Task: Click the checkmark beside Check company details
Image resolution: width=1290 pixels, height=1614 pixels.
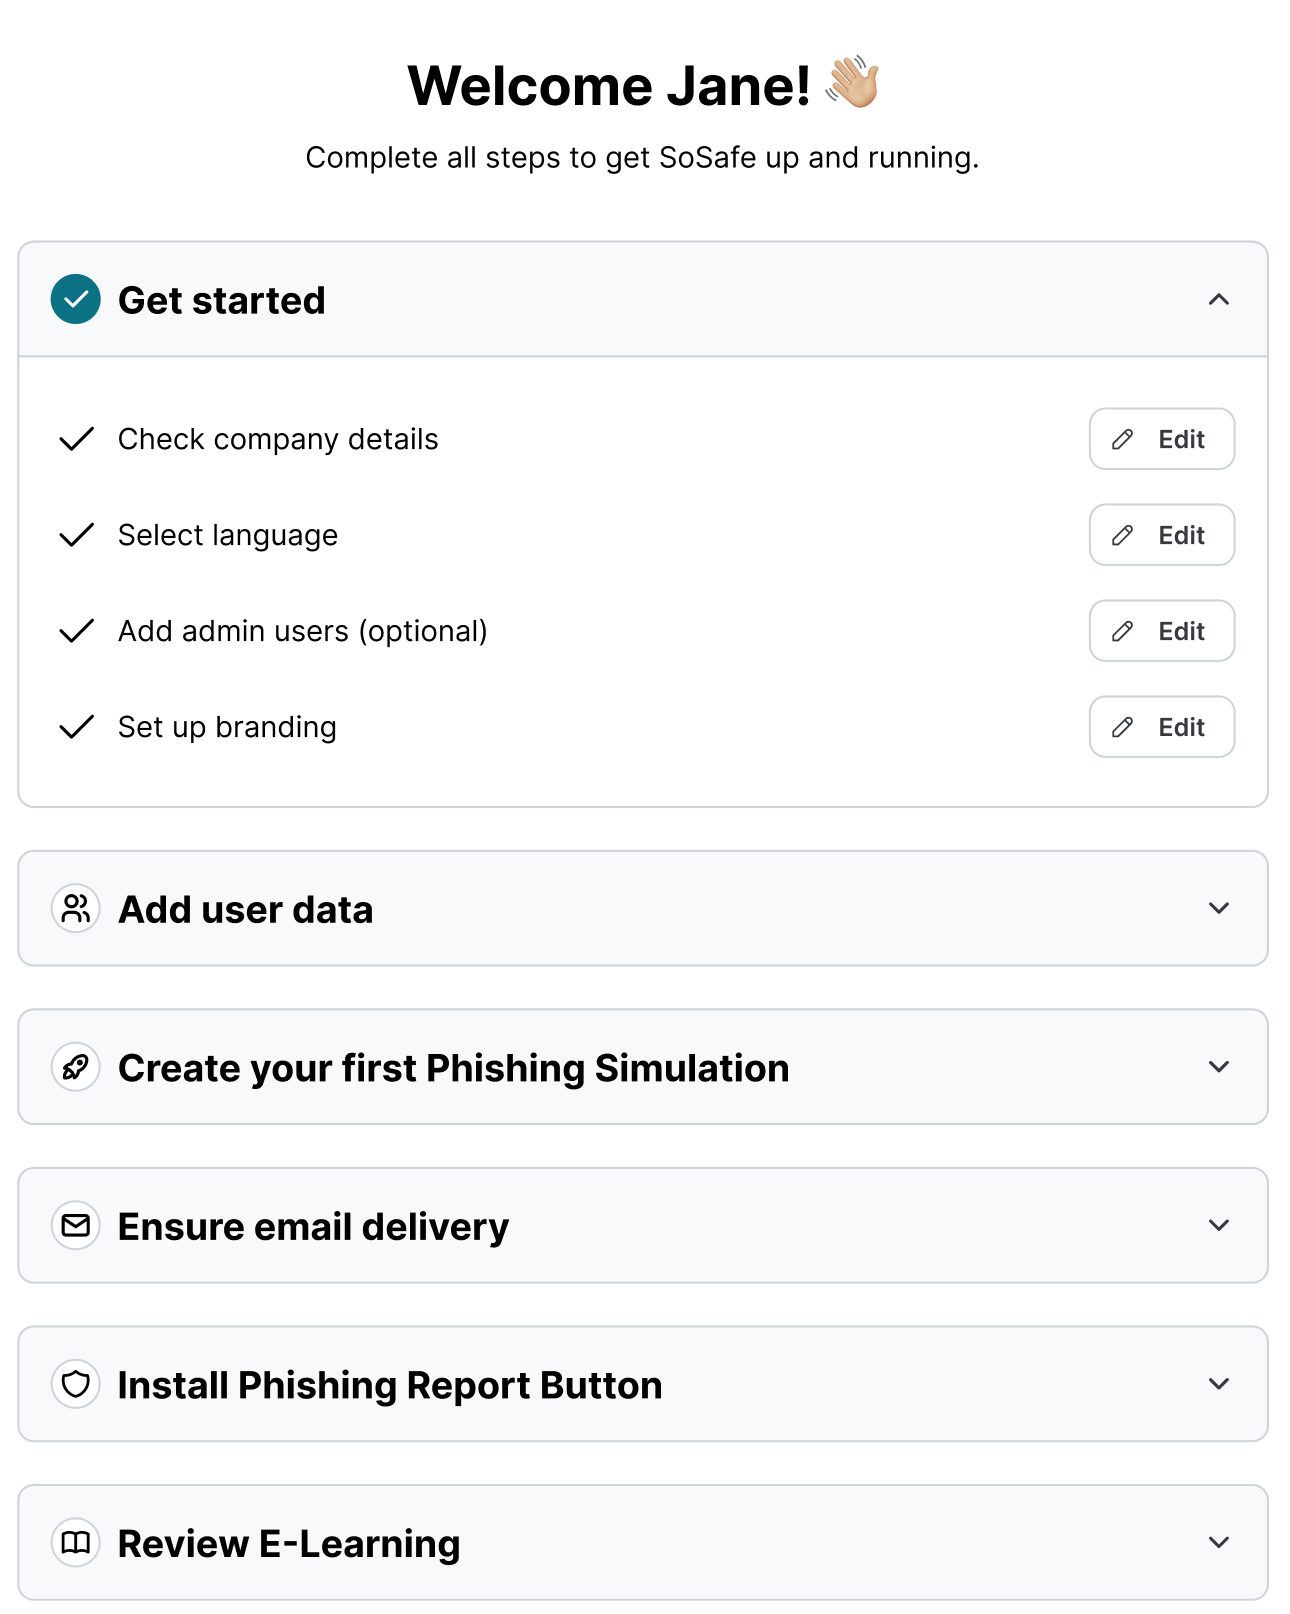Action: click(x=77, y=439)
